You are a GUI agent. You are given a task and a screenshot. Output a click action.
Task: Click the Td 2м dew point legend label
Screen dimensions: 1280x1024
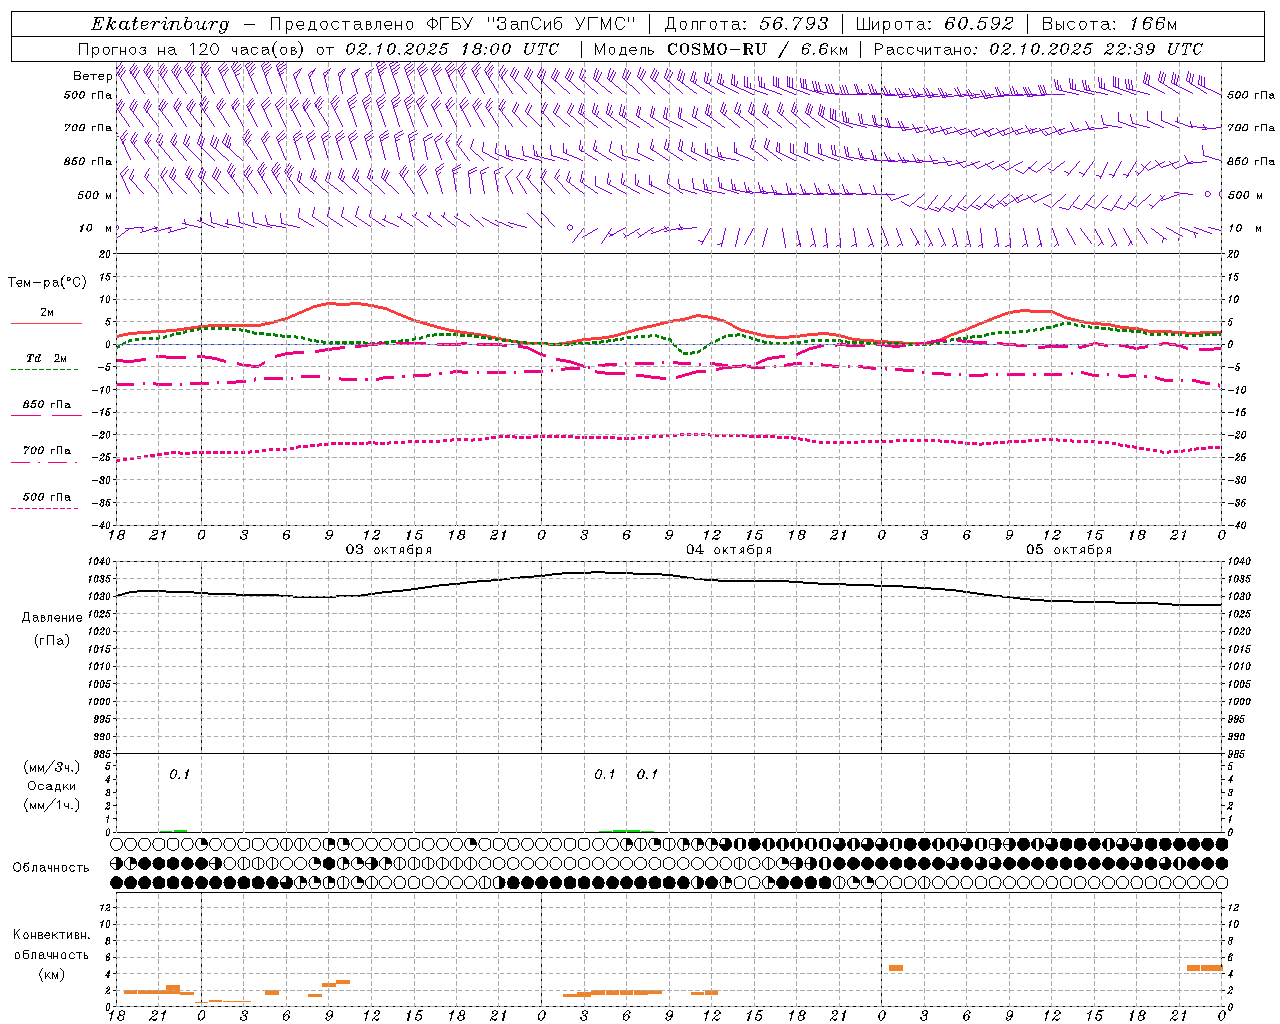point(46,358)
